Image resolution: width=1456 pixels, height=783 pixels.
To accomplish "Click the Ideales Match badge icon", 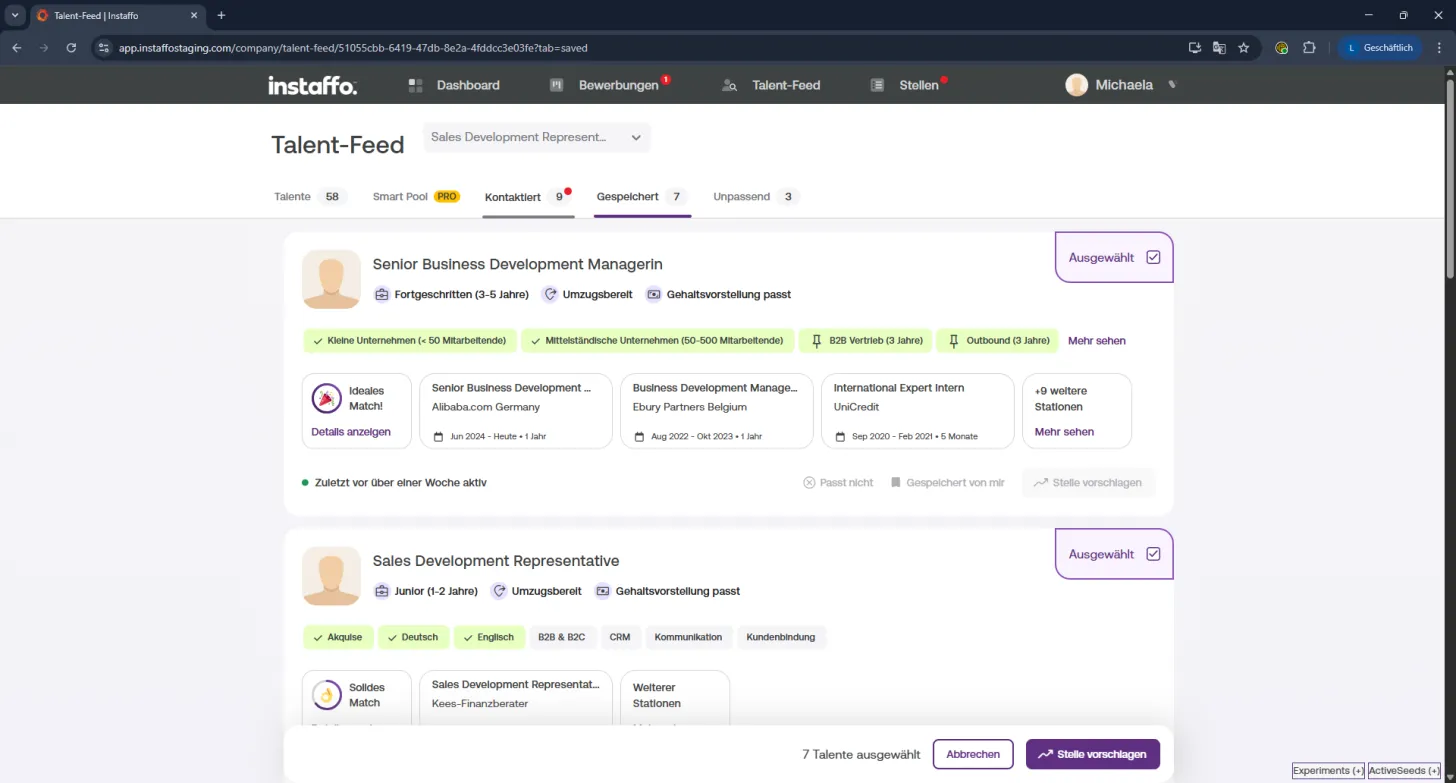I will (327, 398).
